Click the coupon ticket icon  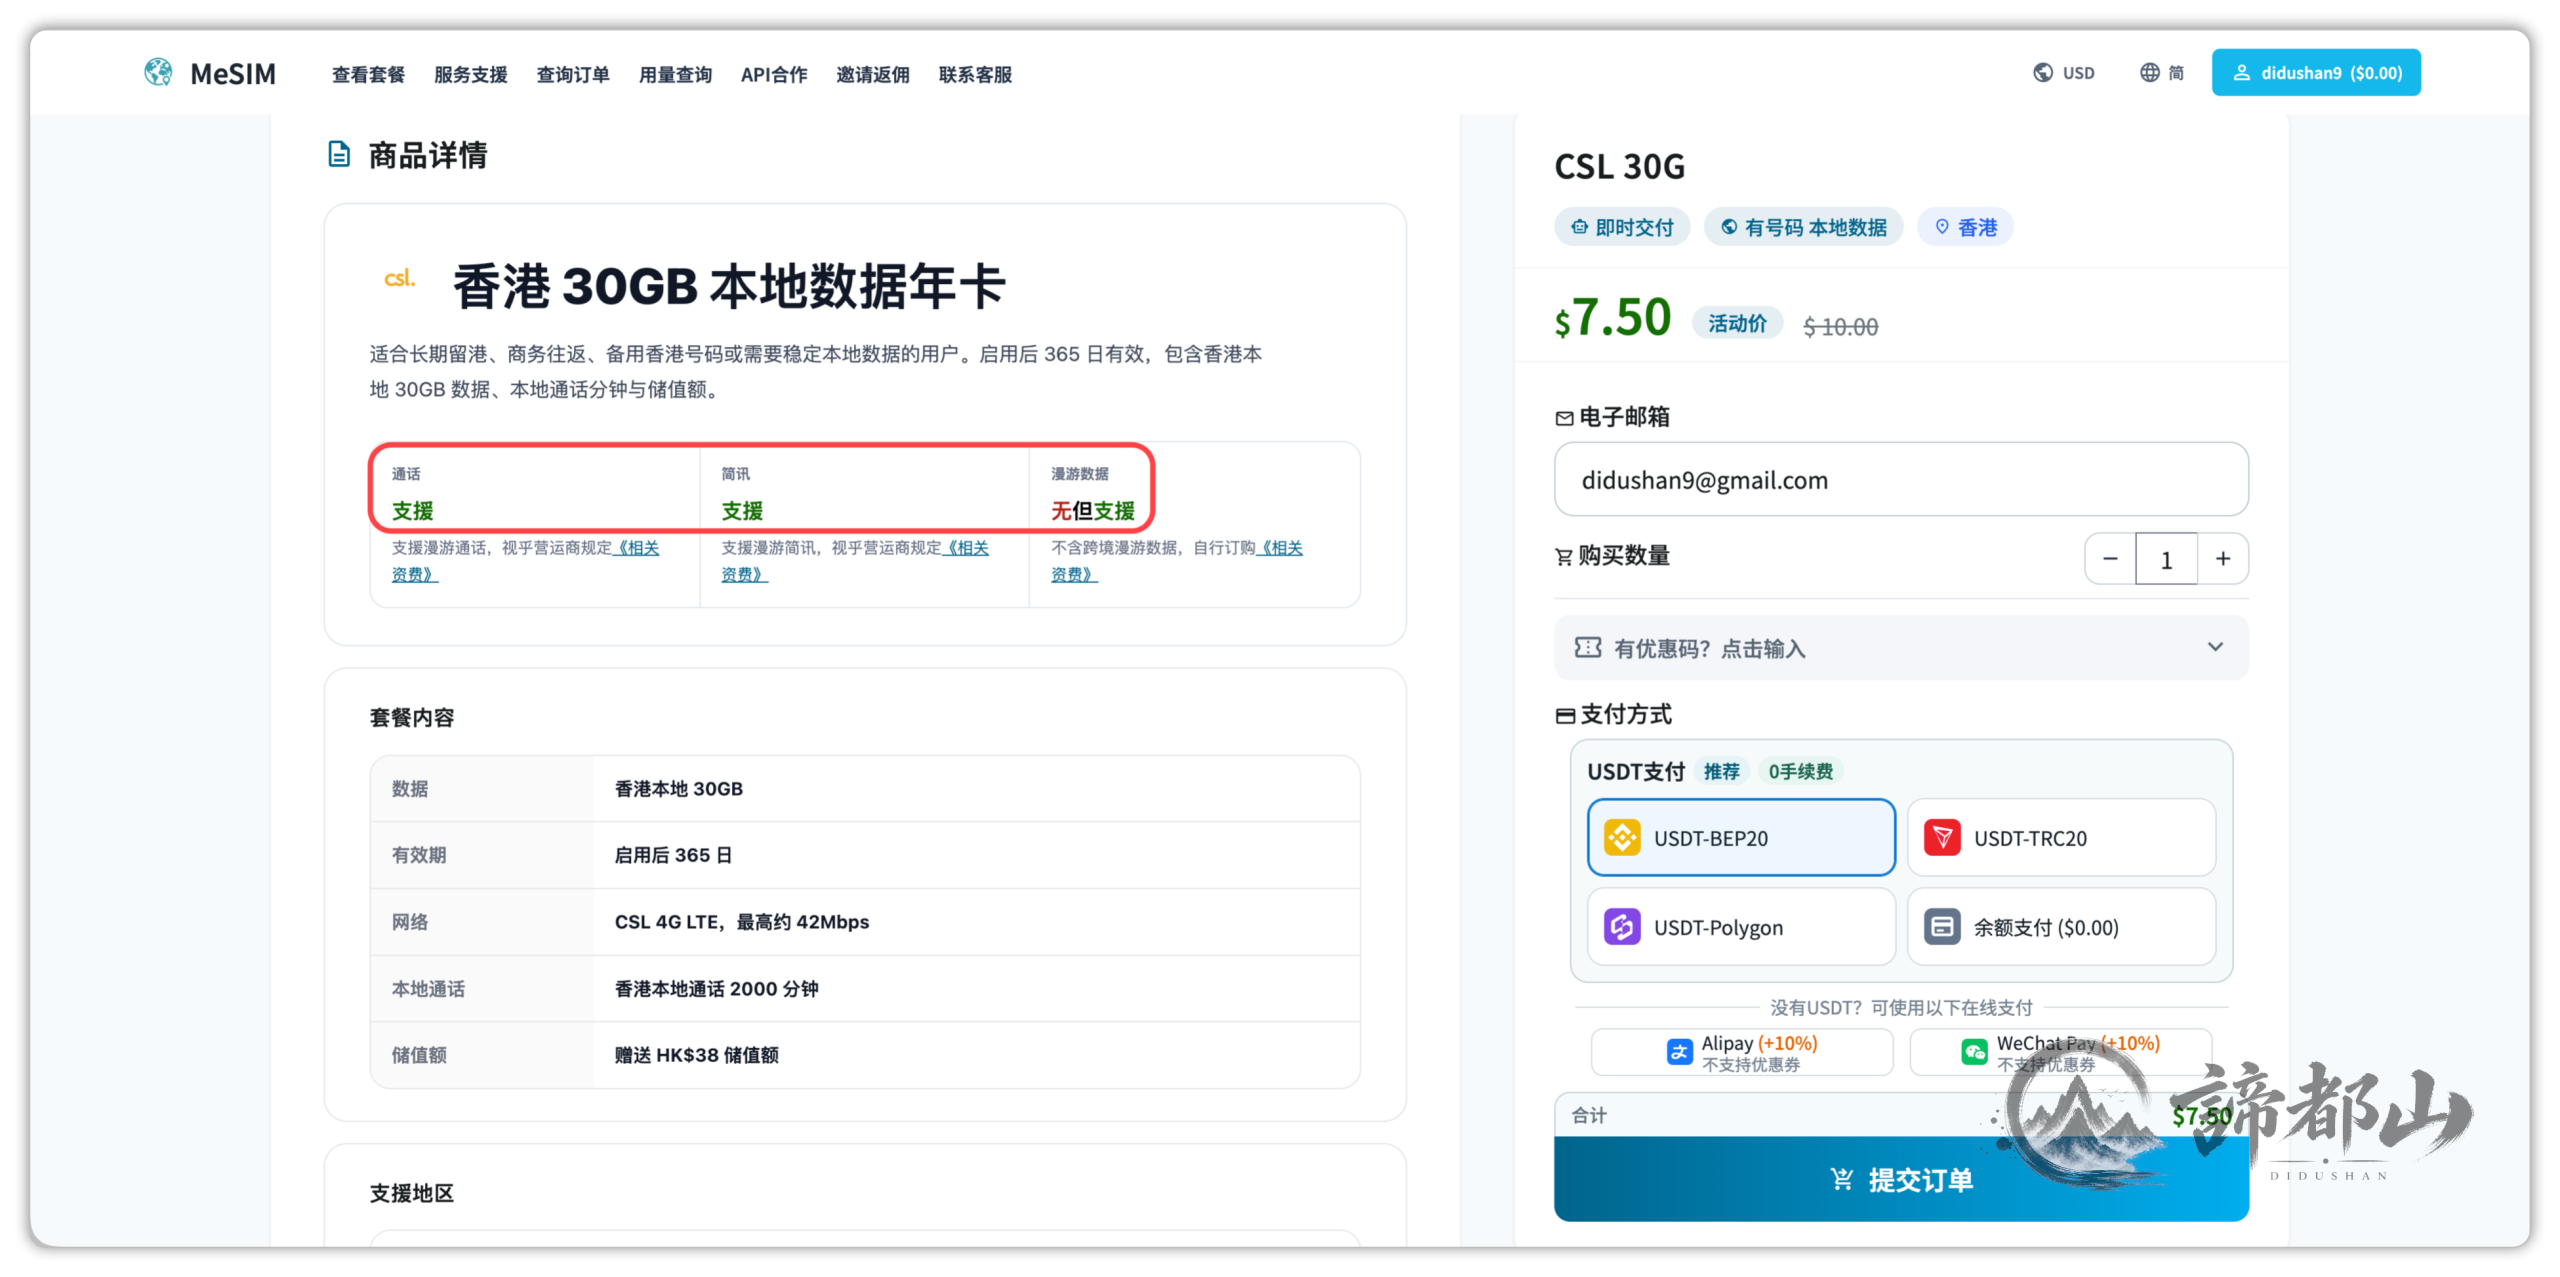(x=1588, y=648)
